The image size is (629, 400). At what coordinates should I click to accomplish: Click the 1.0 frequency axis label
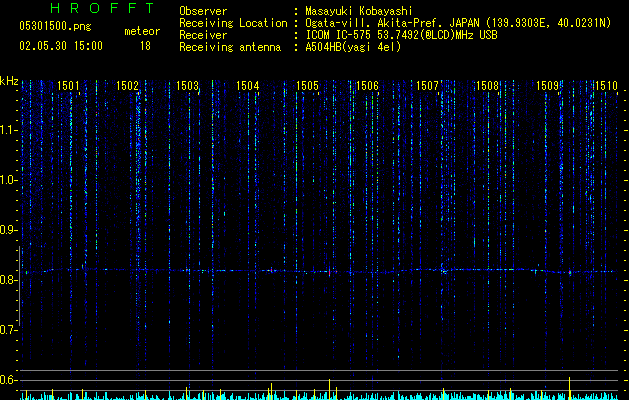pos(9,180)
